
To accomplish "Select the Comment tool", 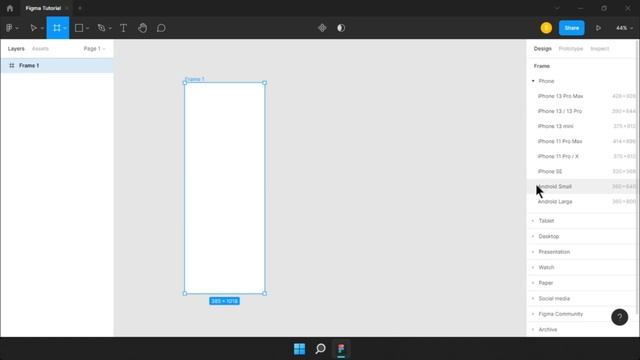I will (161, 28).
